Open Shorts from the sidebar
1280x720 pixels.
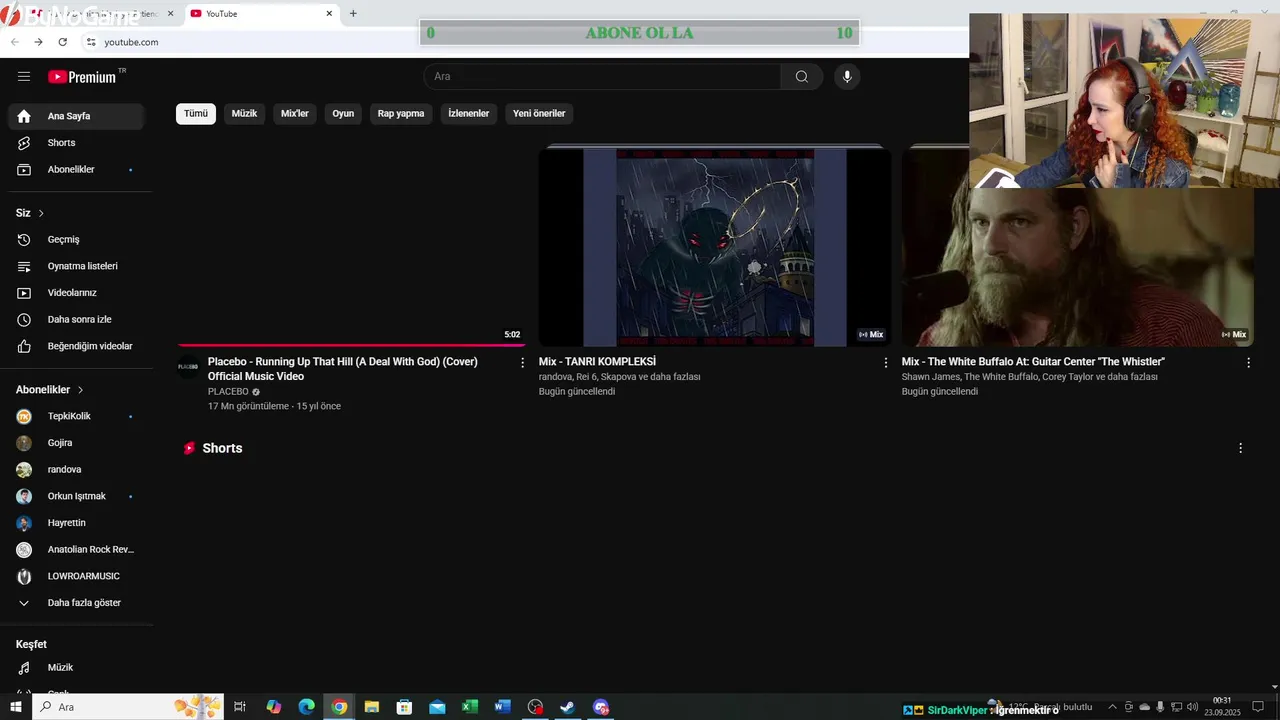[76, 143]
